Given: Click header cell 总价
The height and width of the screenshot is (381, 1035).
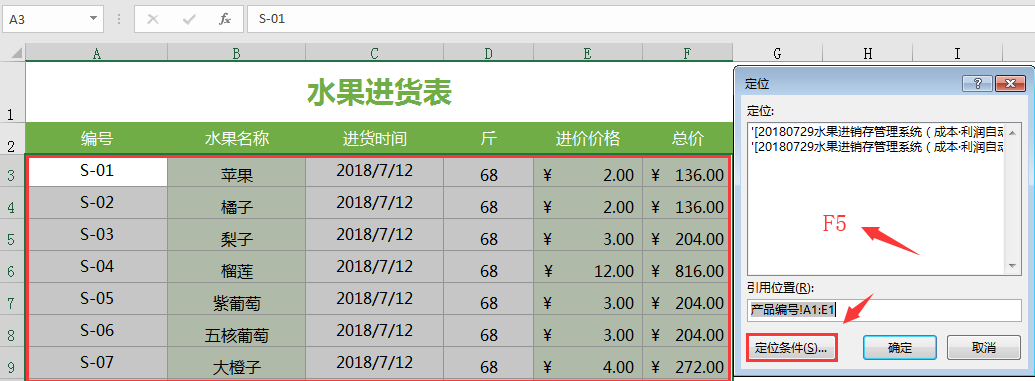Looking at the screenshot, I should pyautogui.click(x=687, y=139).
